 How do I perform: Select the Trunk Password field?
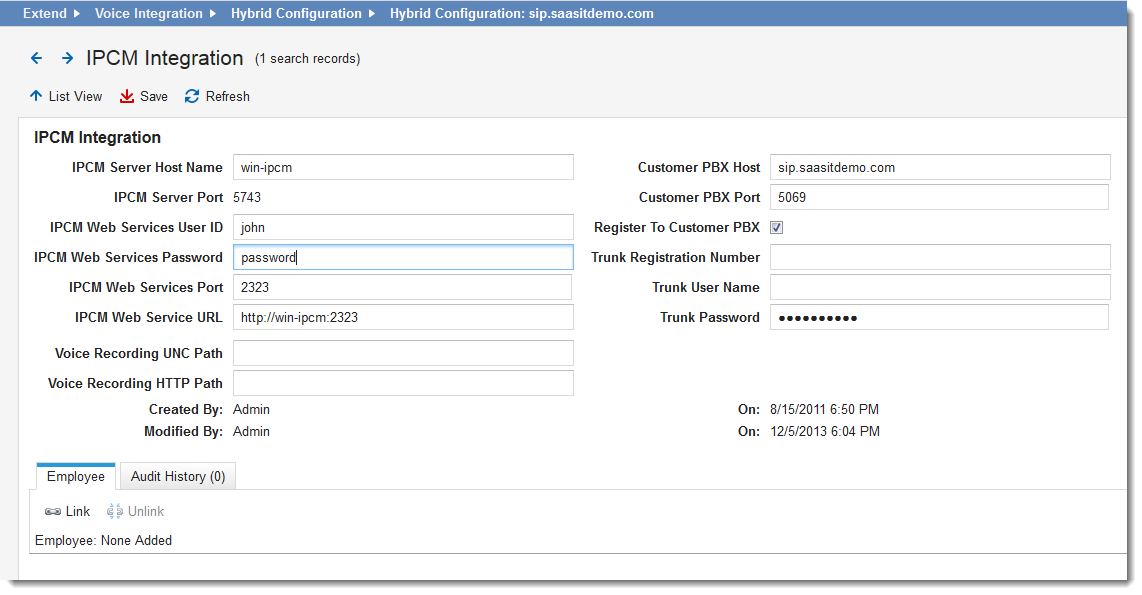click(x=939, y=317)
